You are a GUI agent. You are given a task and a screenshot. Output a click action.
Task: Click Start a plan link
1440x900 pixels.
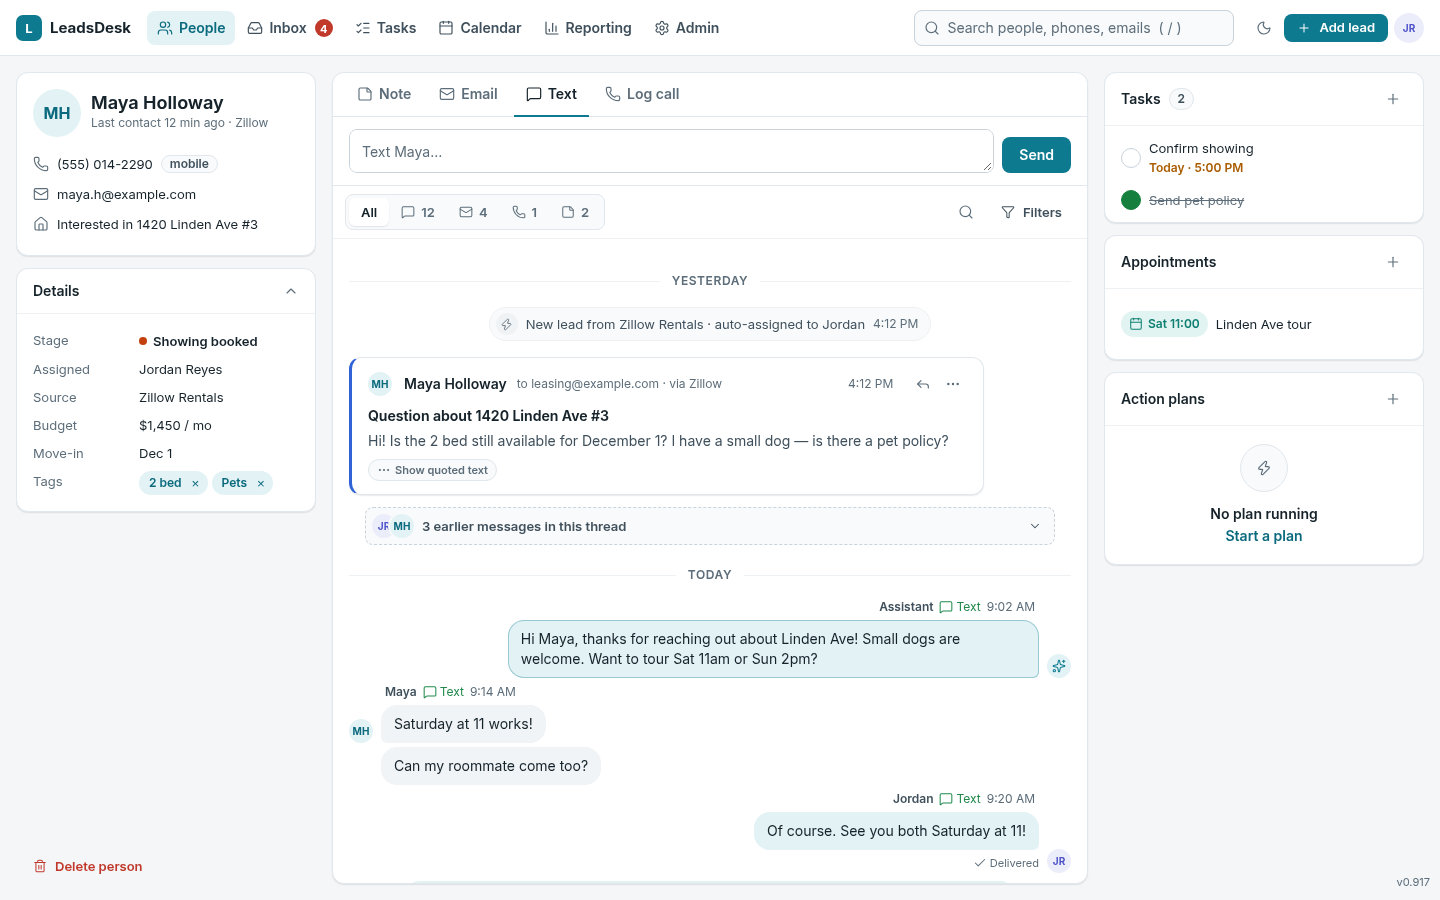point(1264,536)
